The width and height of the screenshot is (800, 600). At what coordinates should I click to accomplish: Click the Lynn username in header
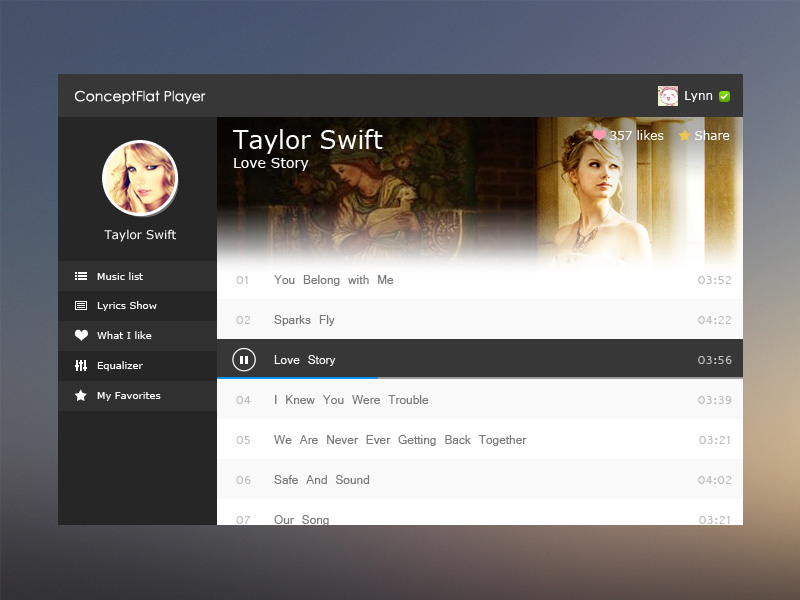pyautogui.click(x=698, y=96)
